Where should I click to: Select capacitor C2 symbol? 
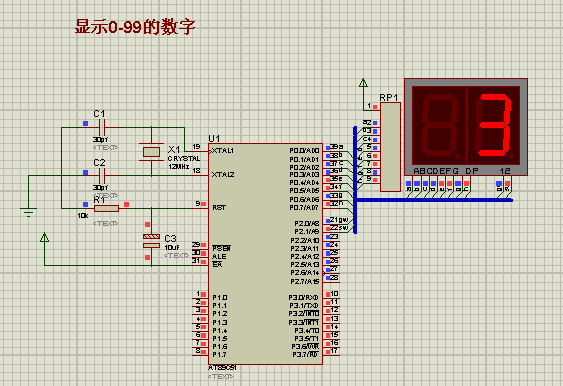point(102,176)
